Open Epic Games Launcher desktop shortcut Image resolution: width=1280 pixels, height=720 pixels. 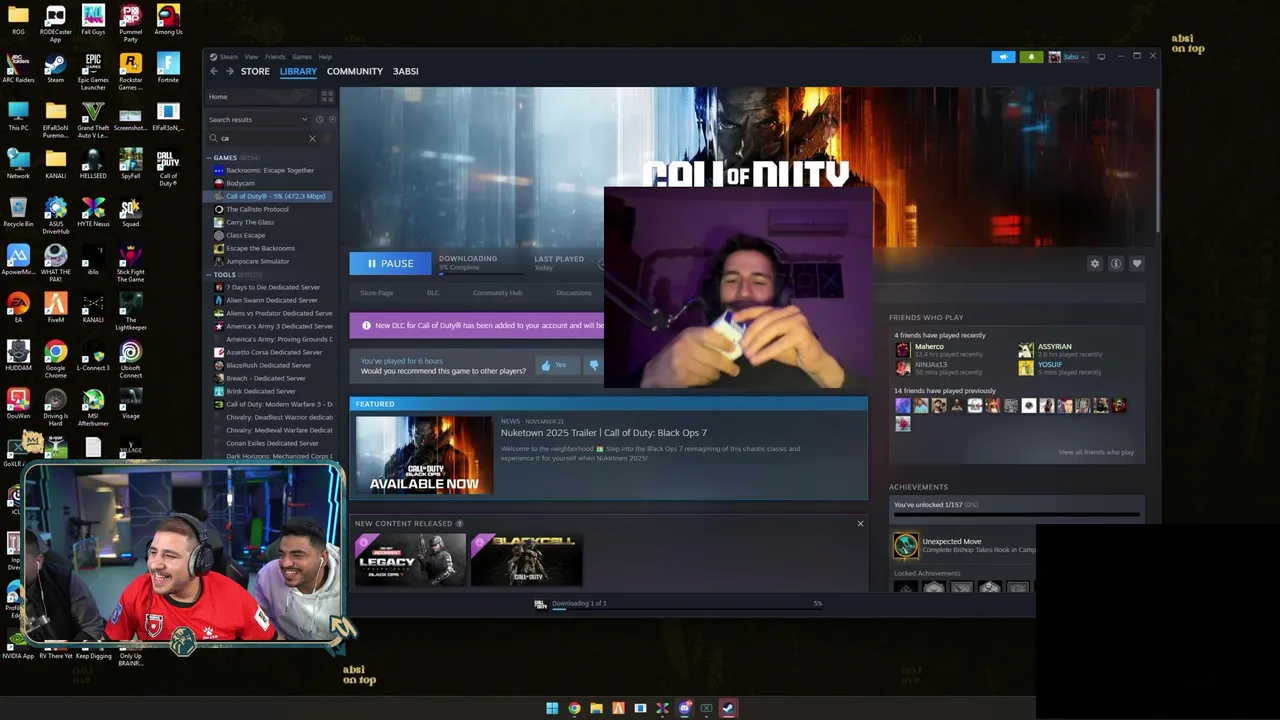coord(93,73)
